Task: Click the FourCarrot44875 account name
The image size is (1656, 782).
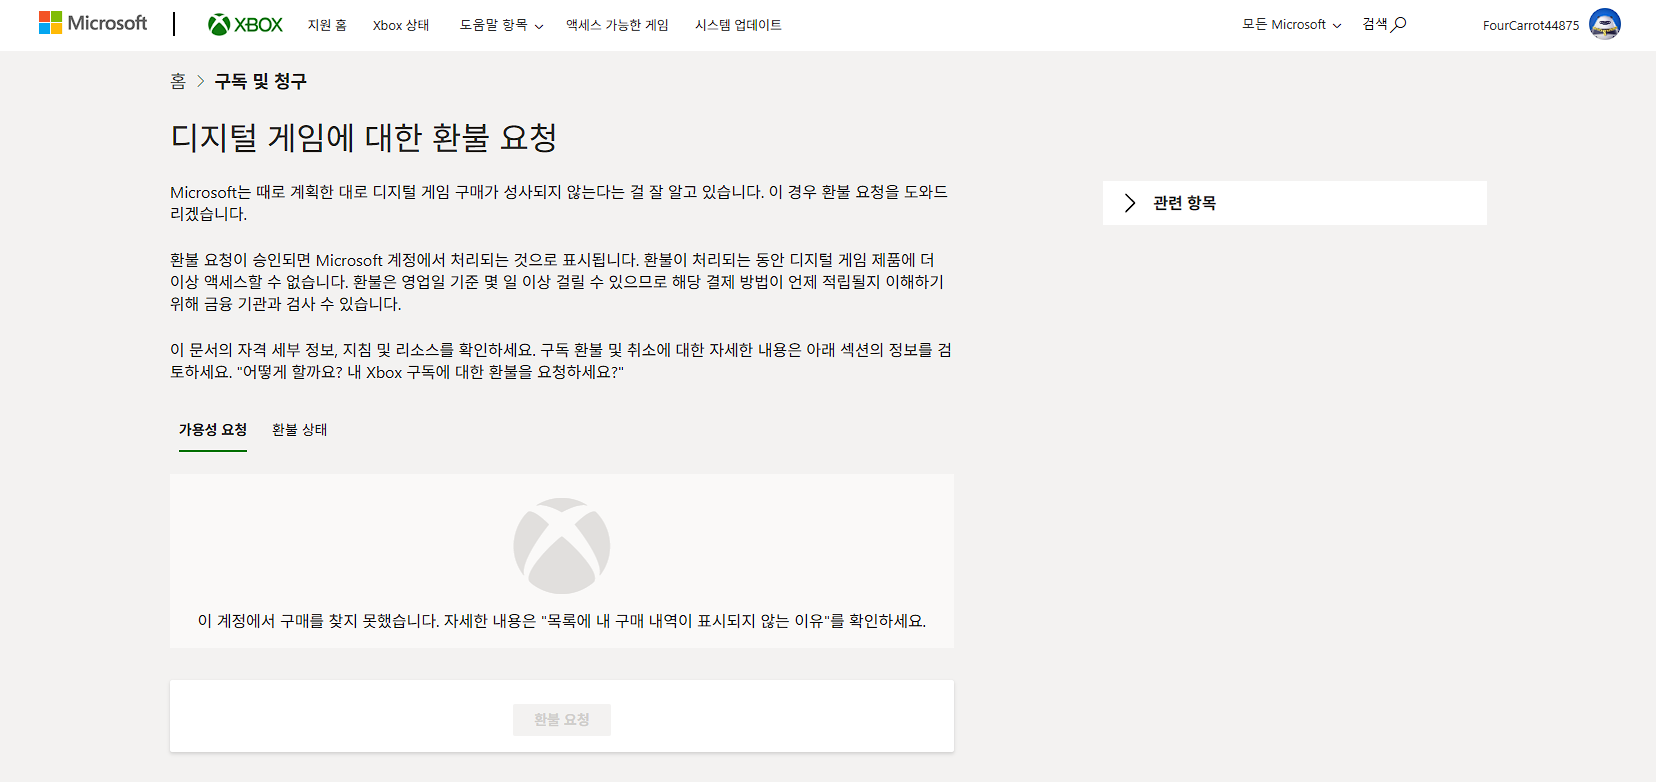Action: (1531, 25)
